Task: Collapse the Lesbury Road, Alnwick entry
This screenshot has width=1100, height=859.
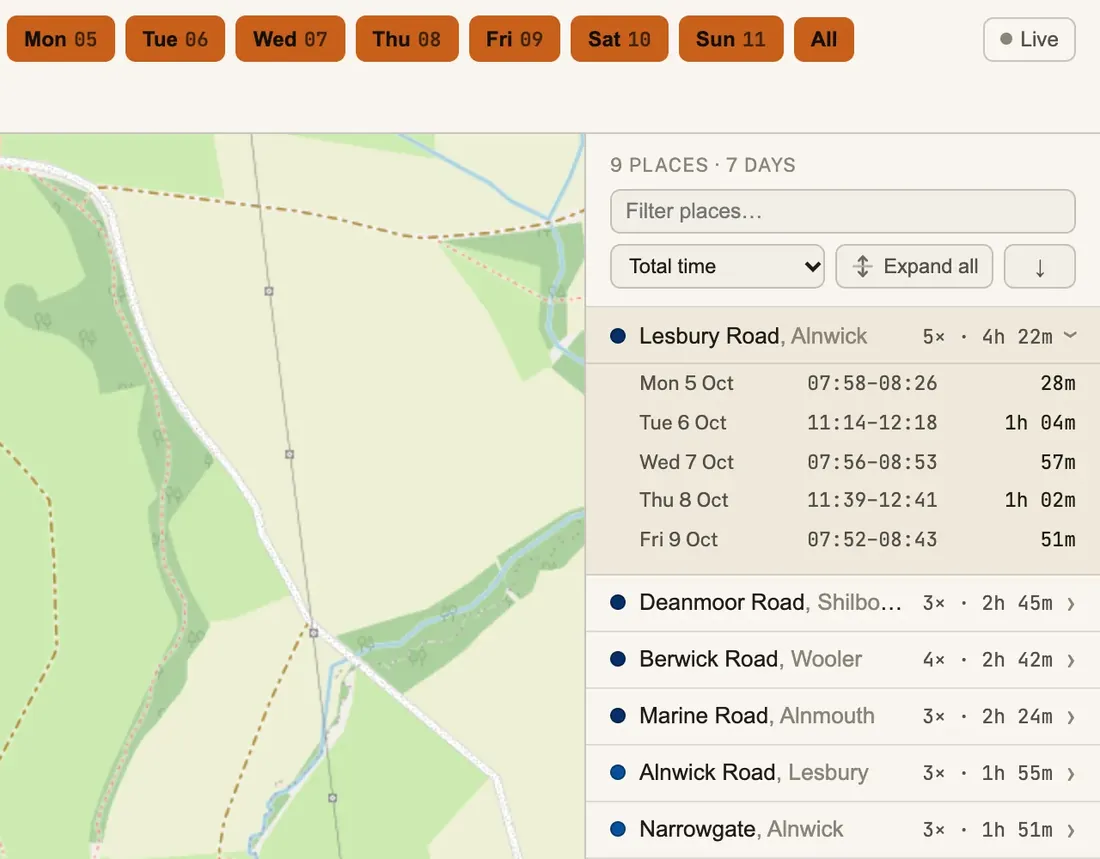Action: 843,335
